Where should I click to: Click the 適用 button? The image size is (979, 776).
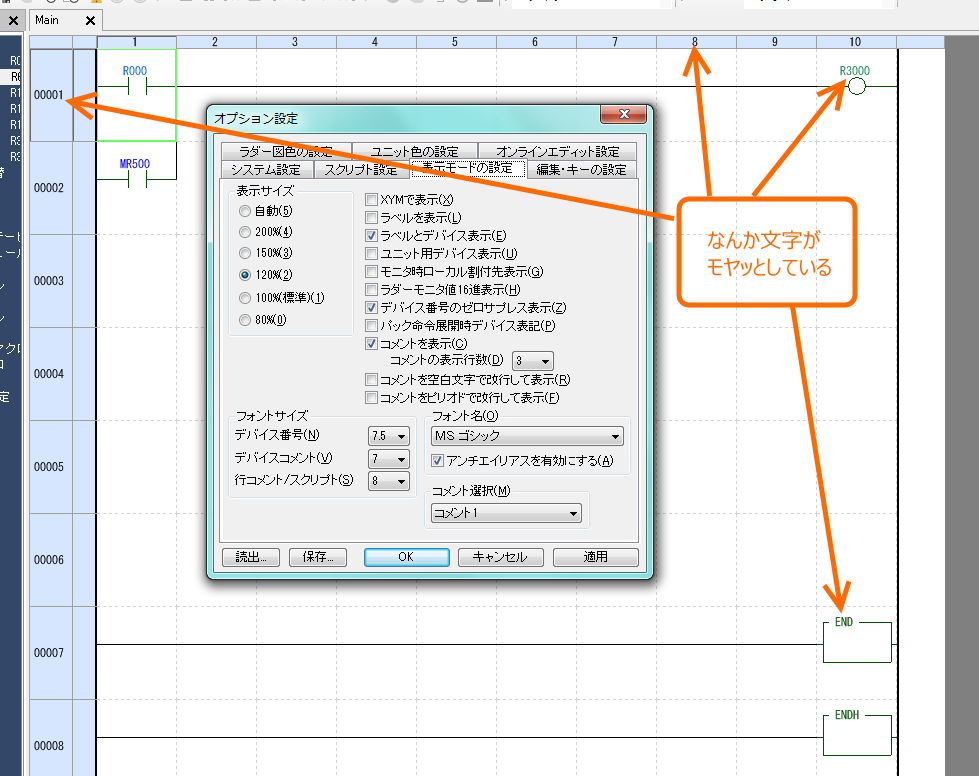(x=595, y=557)
